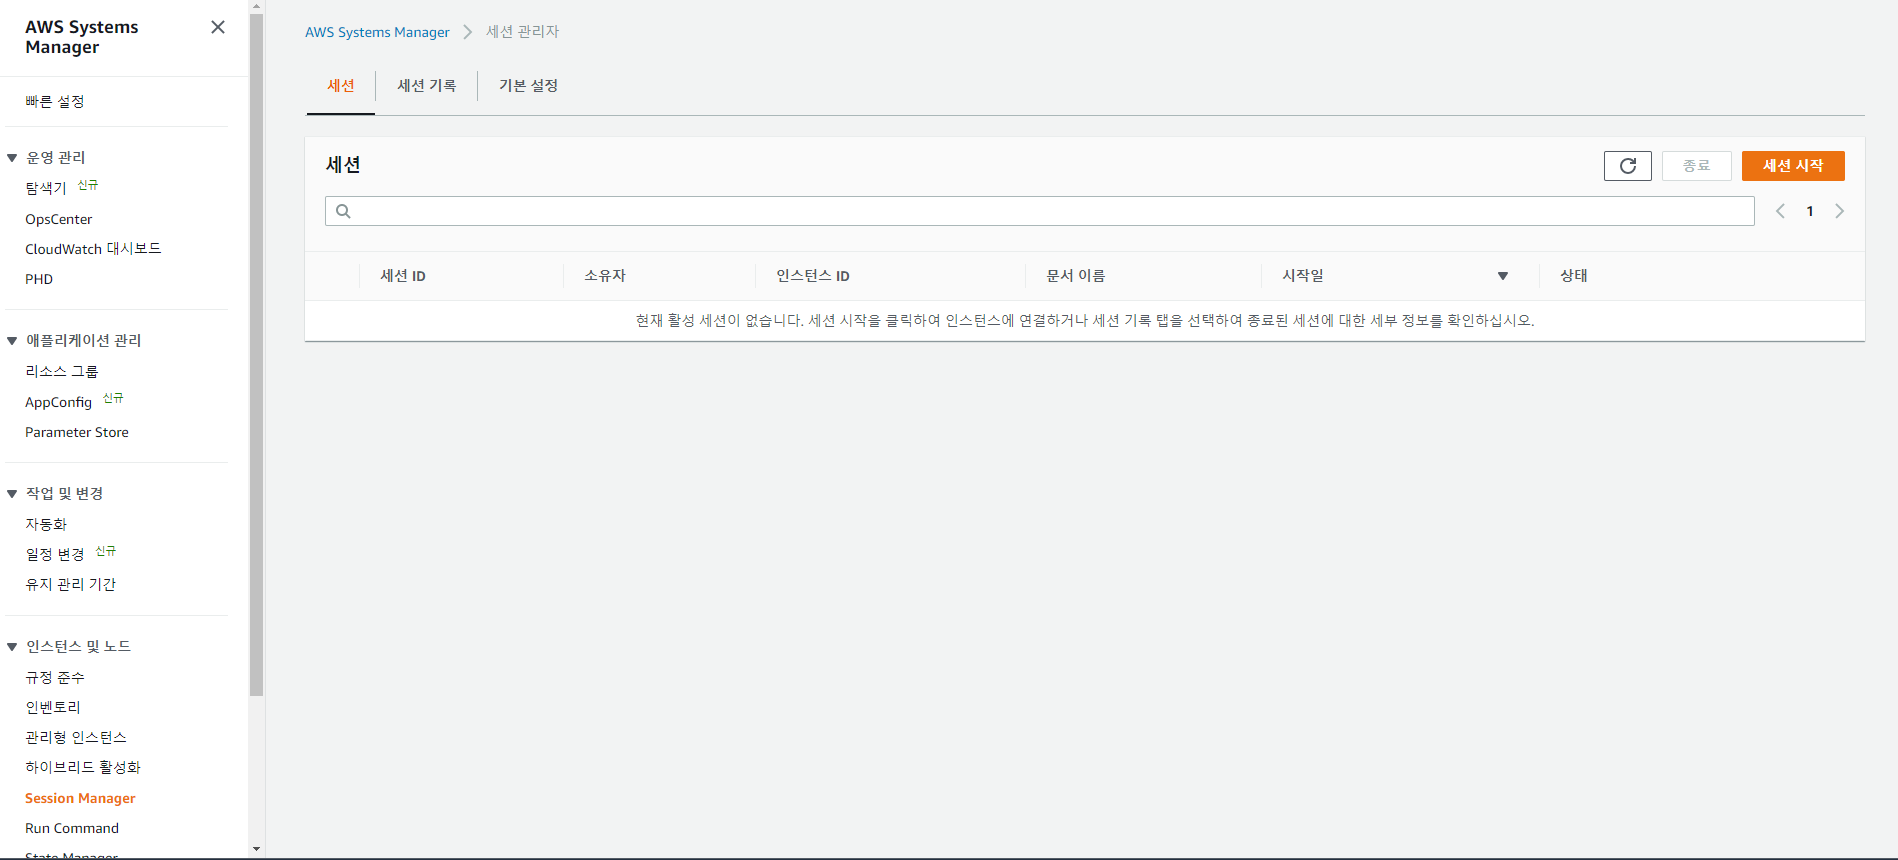
Task: Open 인벤토리 in sidebar
Action: point(53,708)
